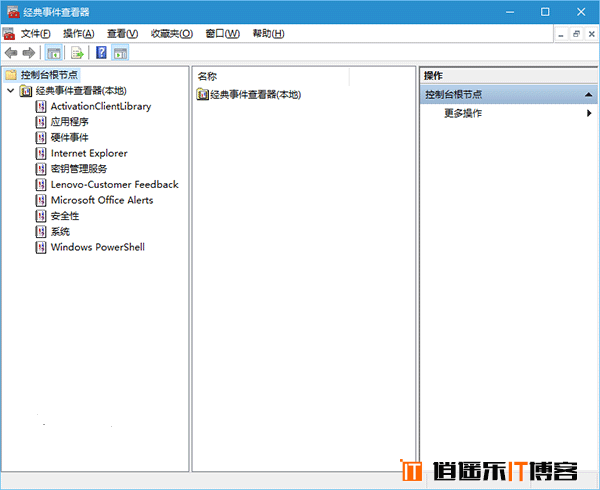Select ActivationClientLibrary in the tree
Image resolution: width=600 pixels, height=490 pixels.
[101, 106]
